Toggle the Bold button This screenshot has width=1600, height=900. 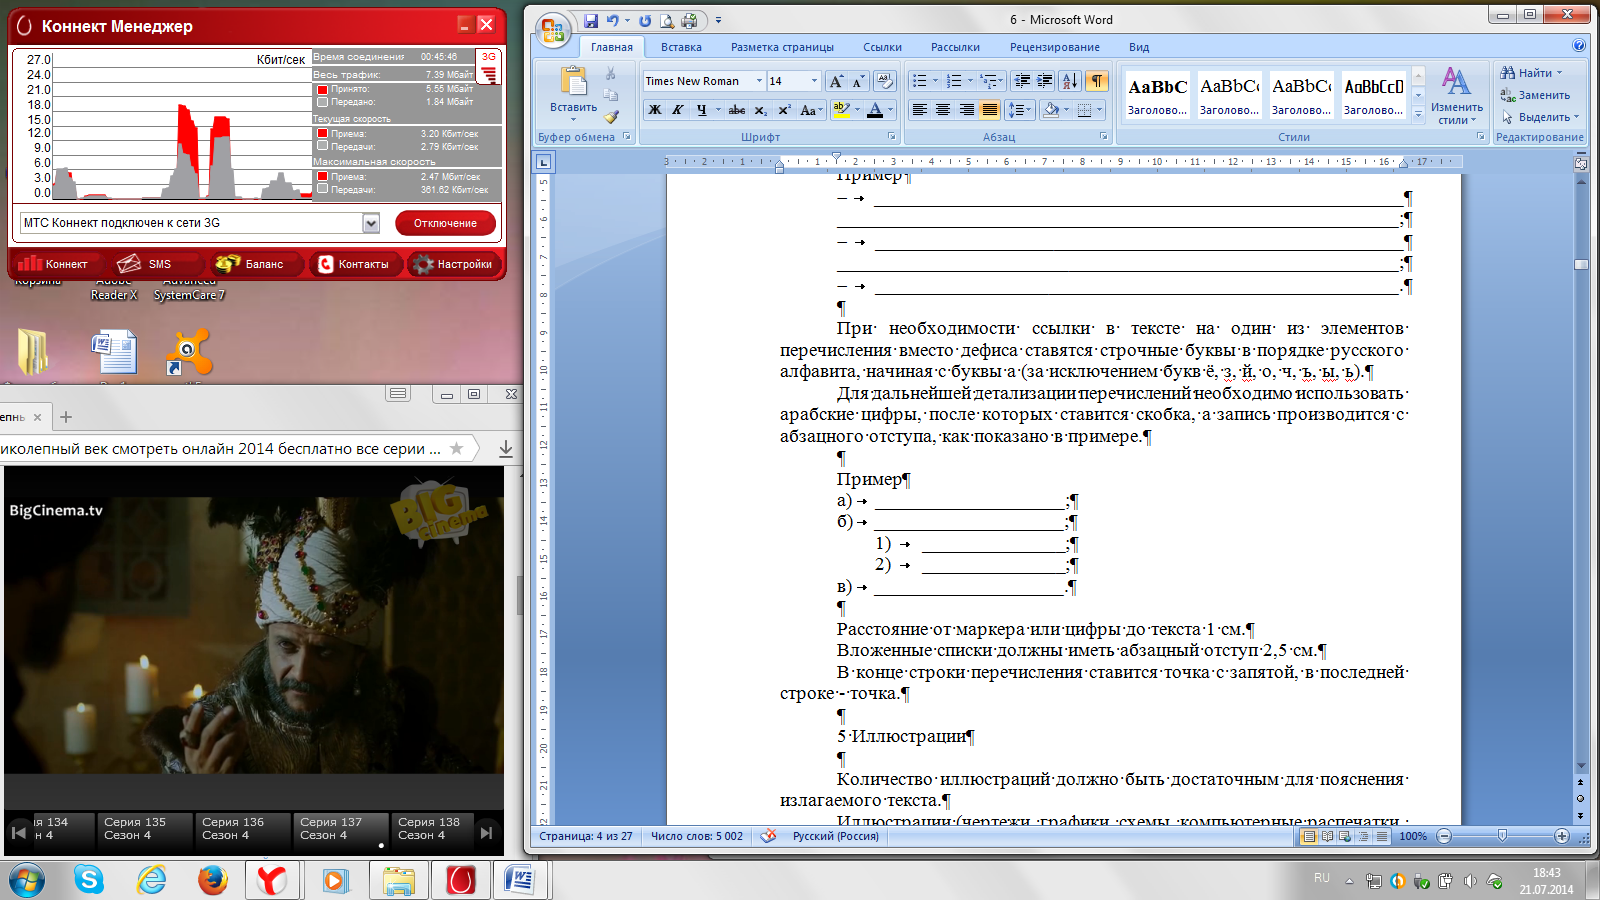click(655, 110)
